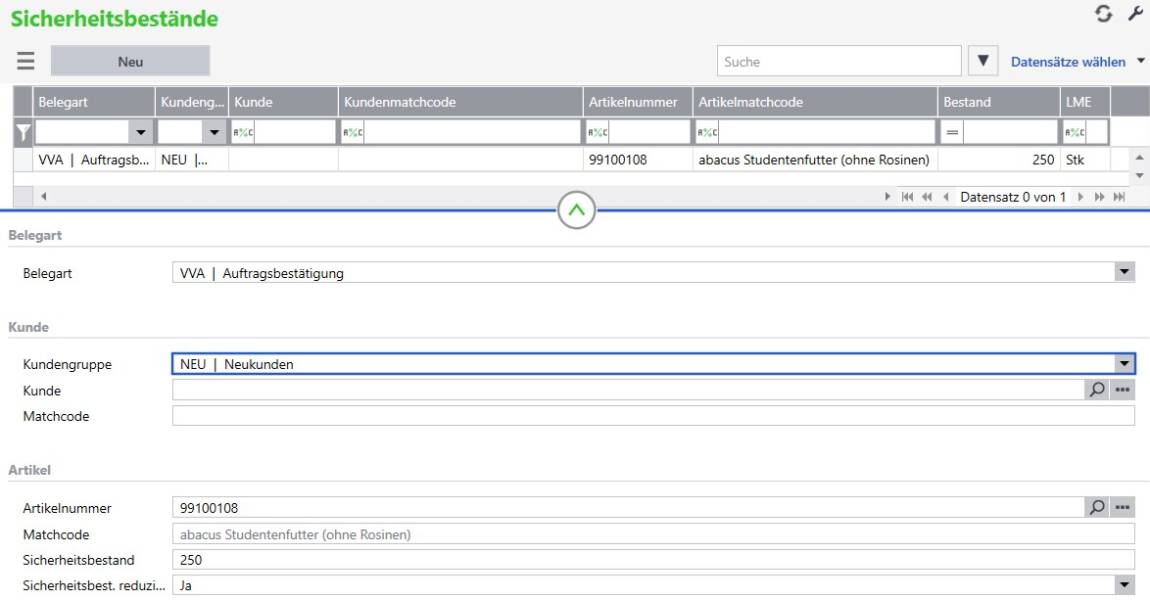Click the ellipsis button next to Artikelnummer
The image size is (1150, 600).
pos(1122,508)
